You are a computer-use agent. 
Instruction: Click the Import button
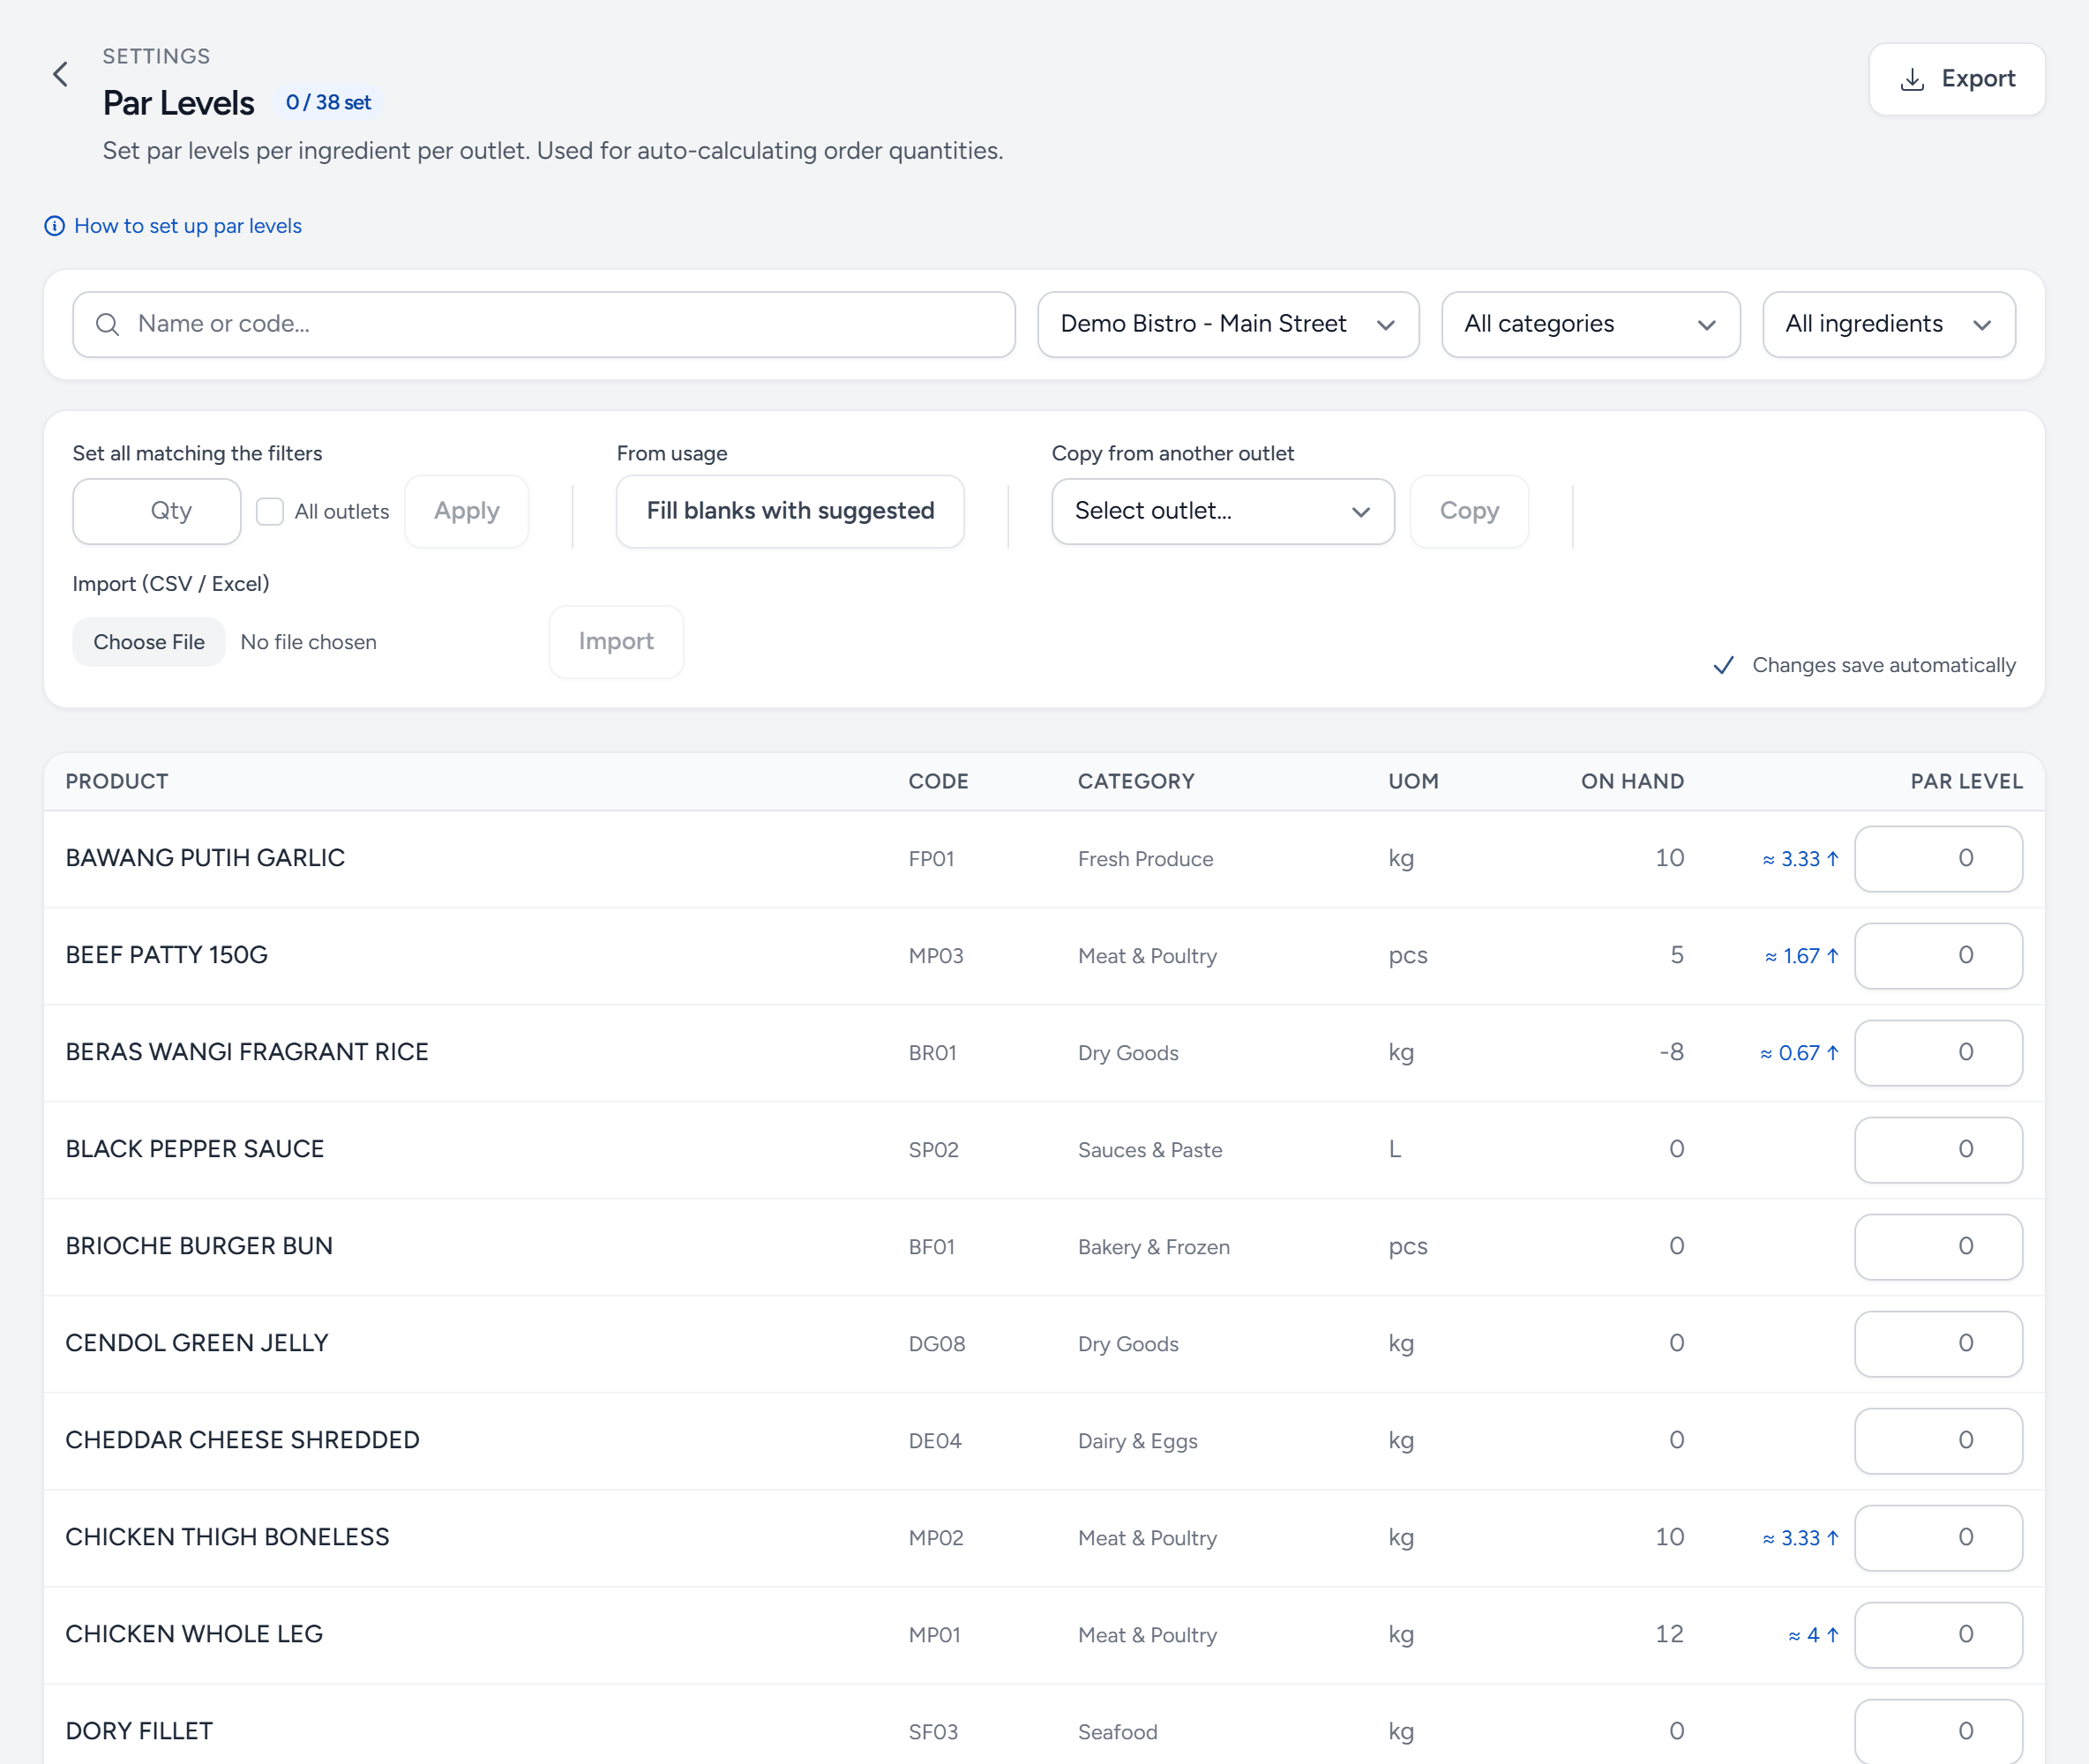[x=616, y=642]
